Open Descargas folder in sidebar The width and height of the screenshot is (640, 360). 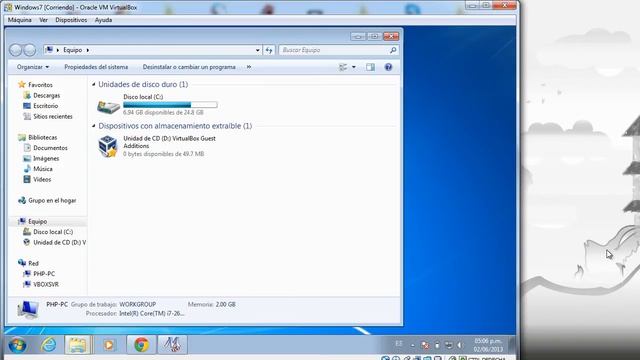(47, 96)
